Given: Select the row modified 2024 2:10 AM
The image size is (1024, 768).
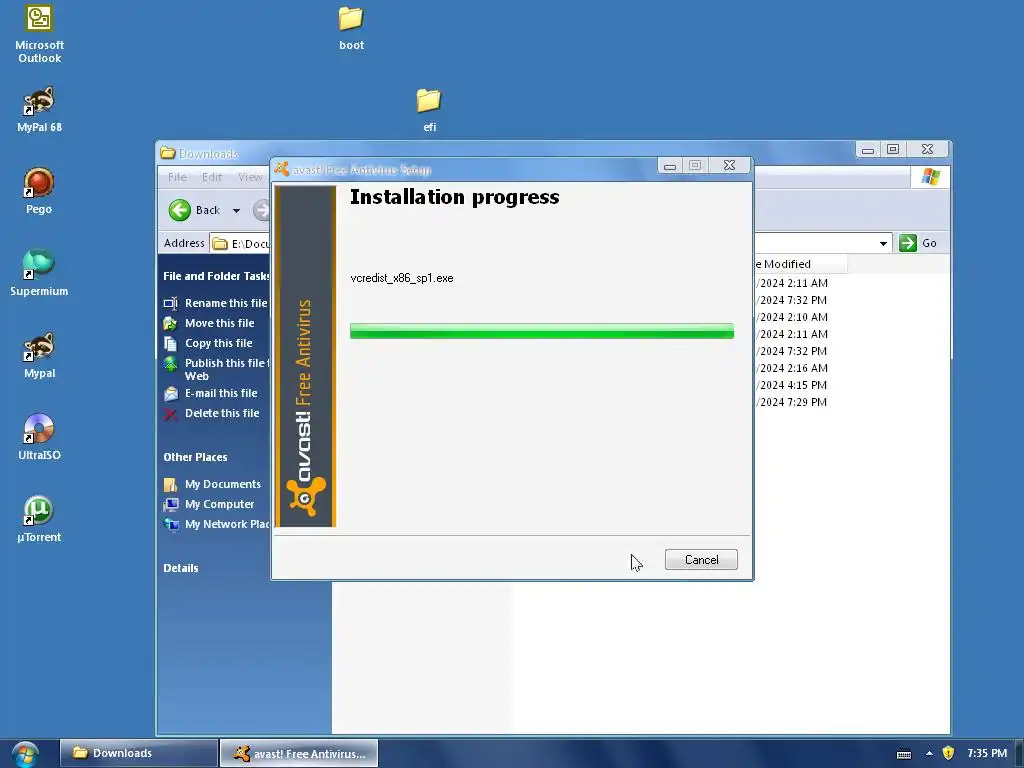Looking at the screenshot, I should (x=793, y=317).
